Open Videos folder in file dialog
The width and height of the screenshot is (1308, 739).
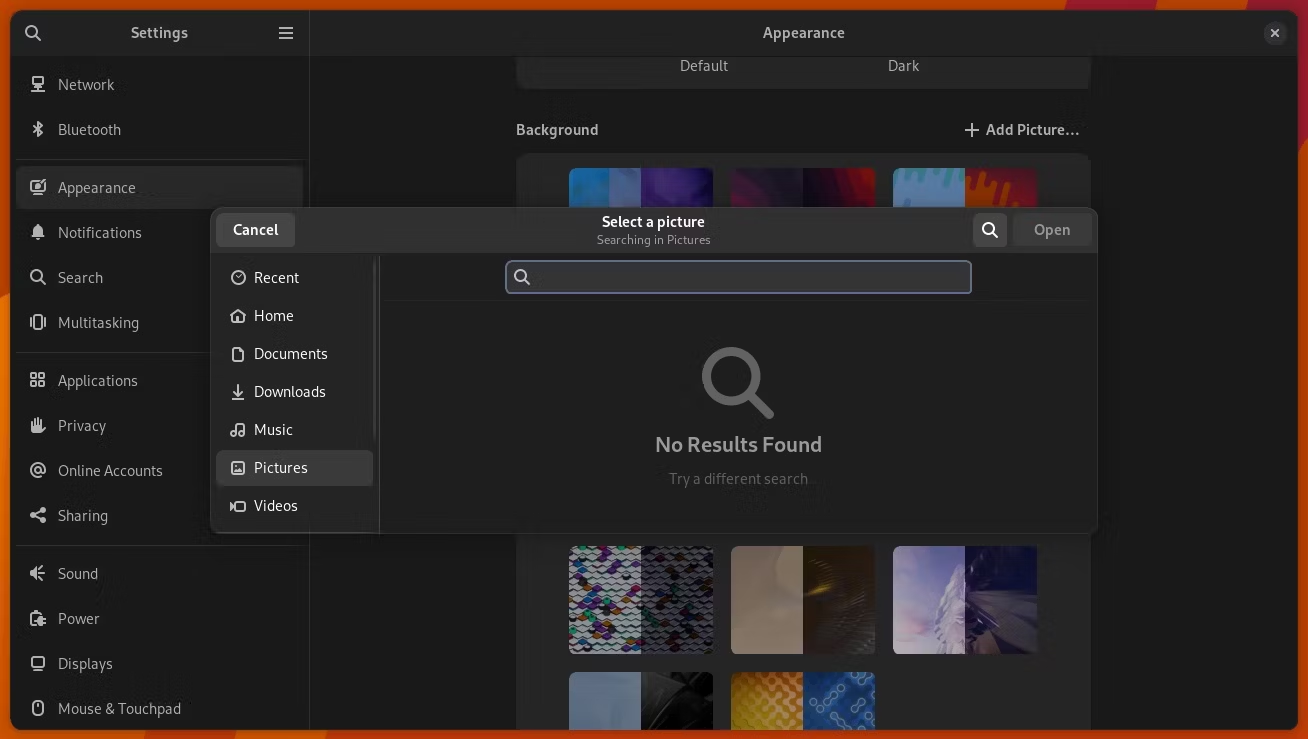click(x=294, y=506)
